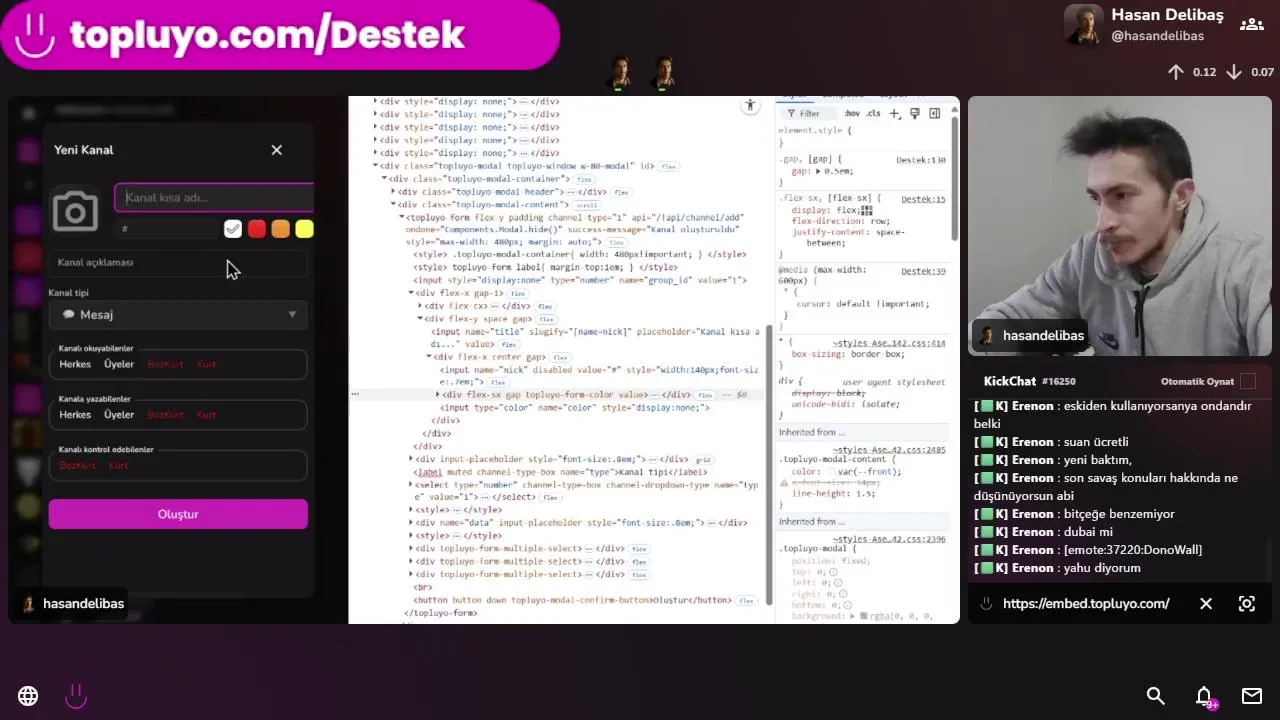Click the download speed down-arrow icon
The image size is (1280, 720).
(1234, 72)
